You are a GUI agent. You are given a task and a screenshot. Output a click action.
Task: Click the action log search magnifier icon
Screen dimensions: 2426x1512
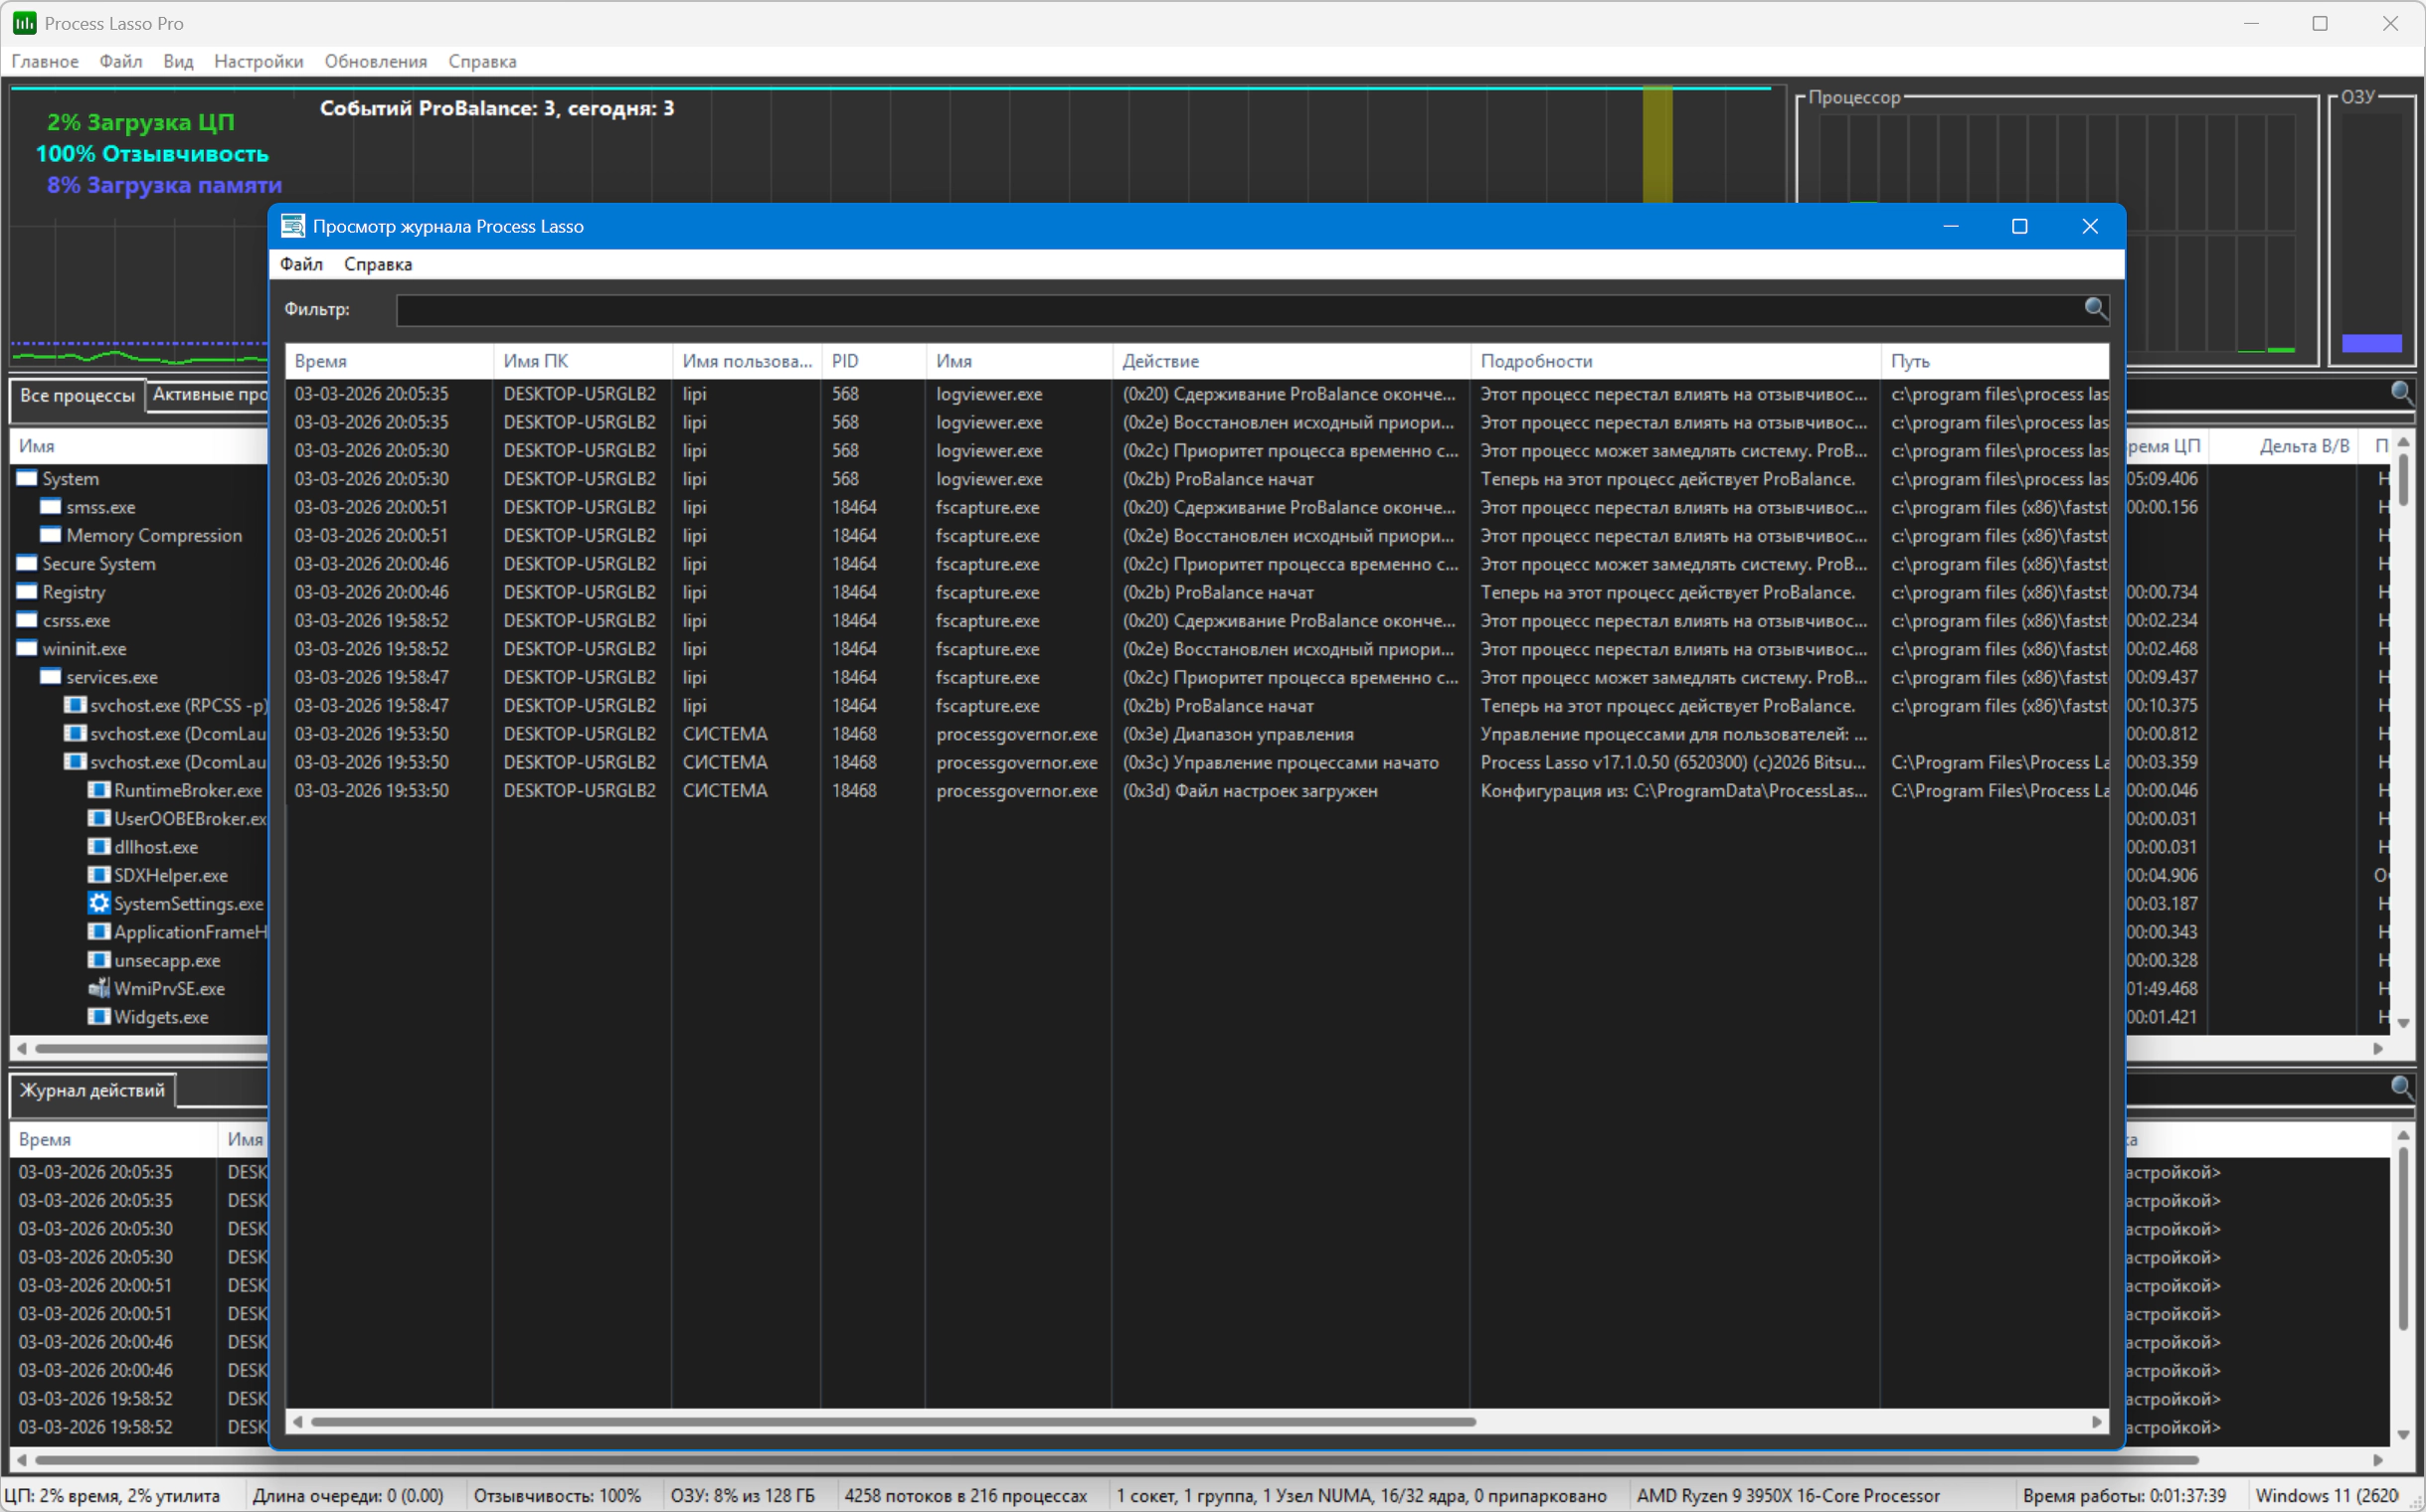pyautogui.click(x=2400, y=1087)
